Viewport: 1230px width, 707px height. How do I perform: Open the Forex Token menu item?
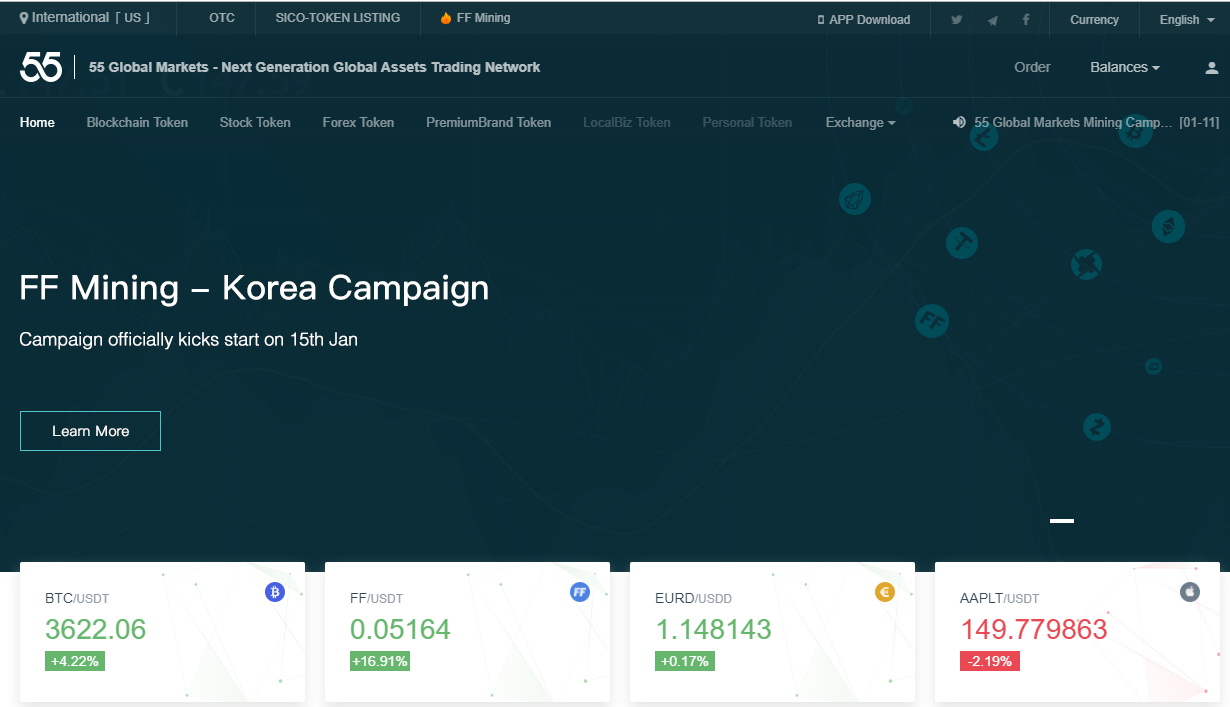point(358,122)
